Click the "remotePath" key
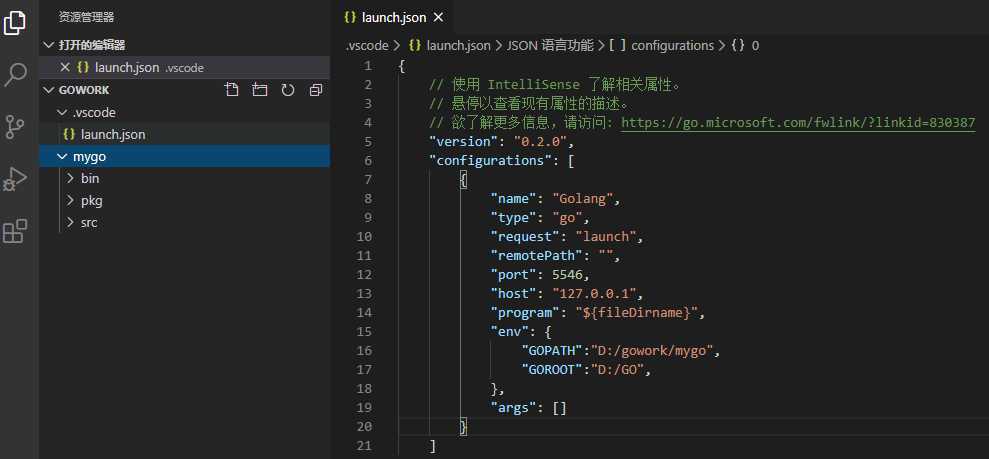This screenshot has width=989, height=459. pos(537,255)
